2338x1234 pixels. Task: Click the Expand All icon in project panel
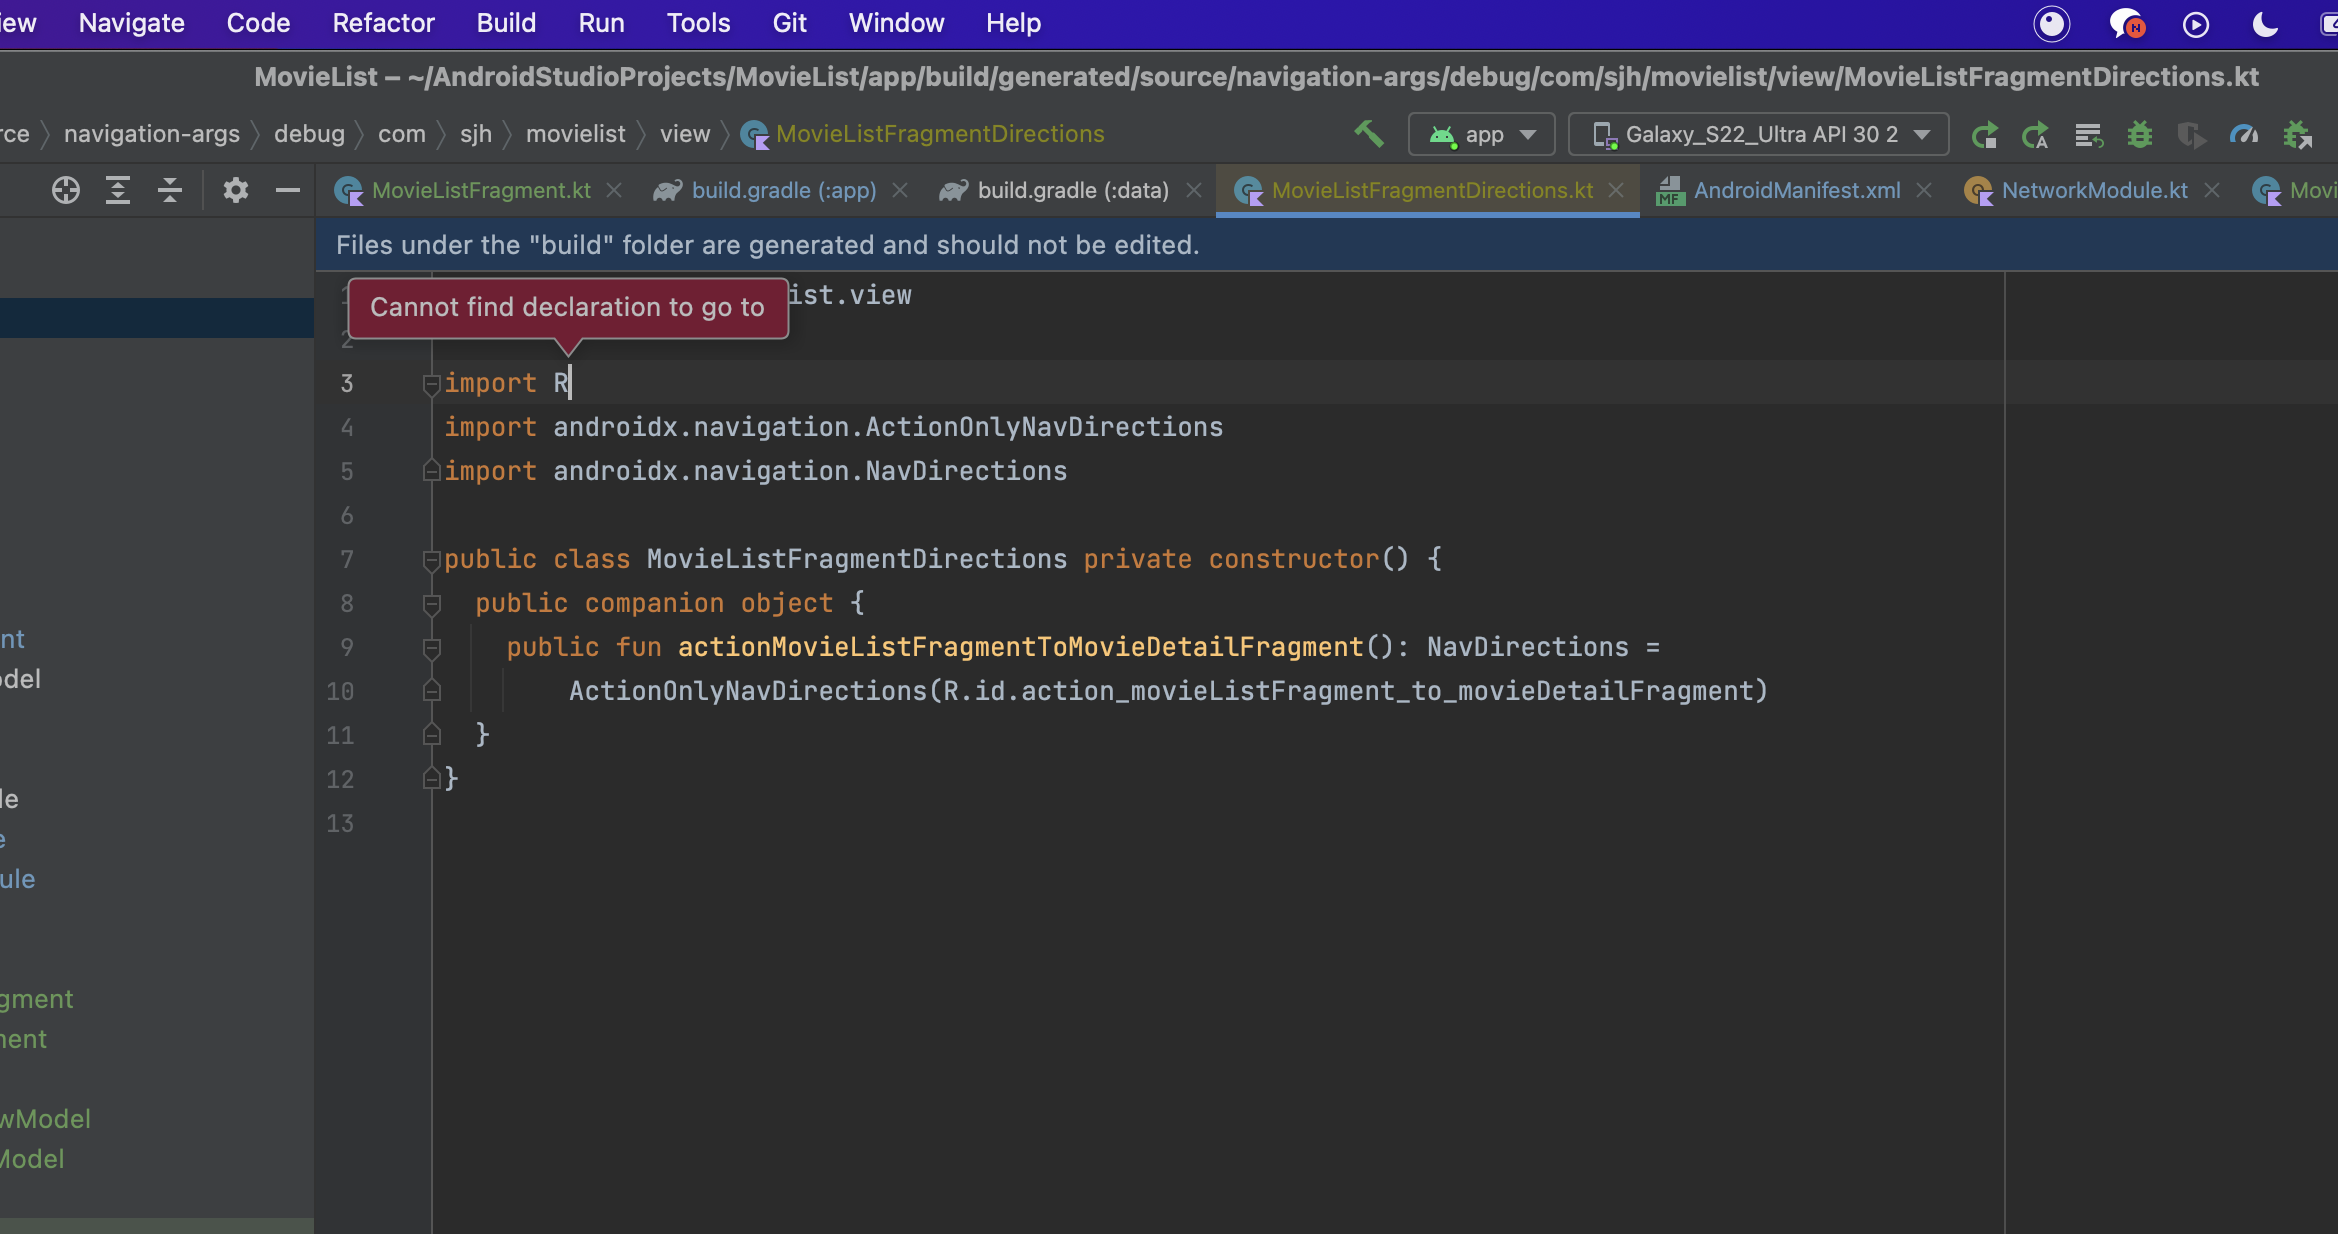click(118, 190)
